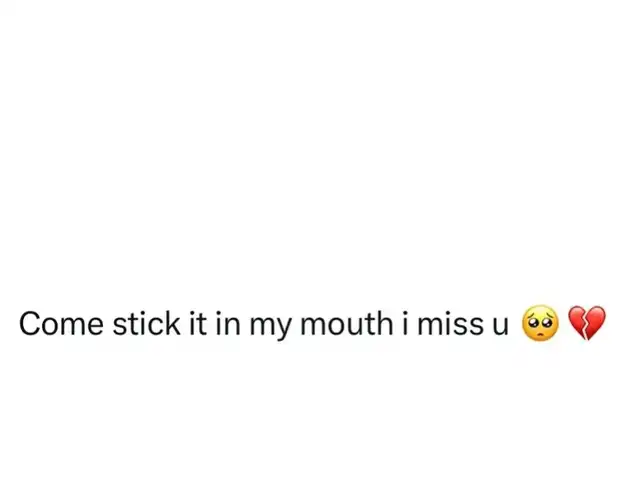Viewport: 640px width, 481px height.
Task: Click the word "stick"
Action: [x=146, y=323]
